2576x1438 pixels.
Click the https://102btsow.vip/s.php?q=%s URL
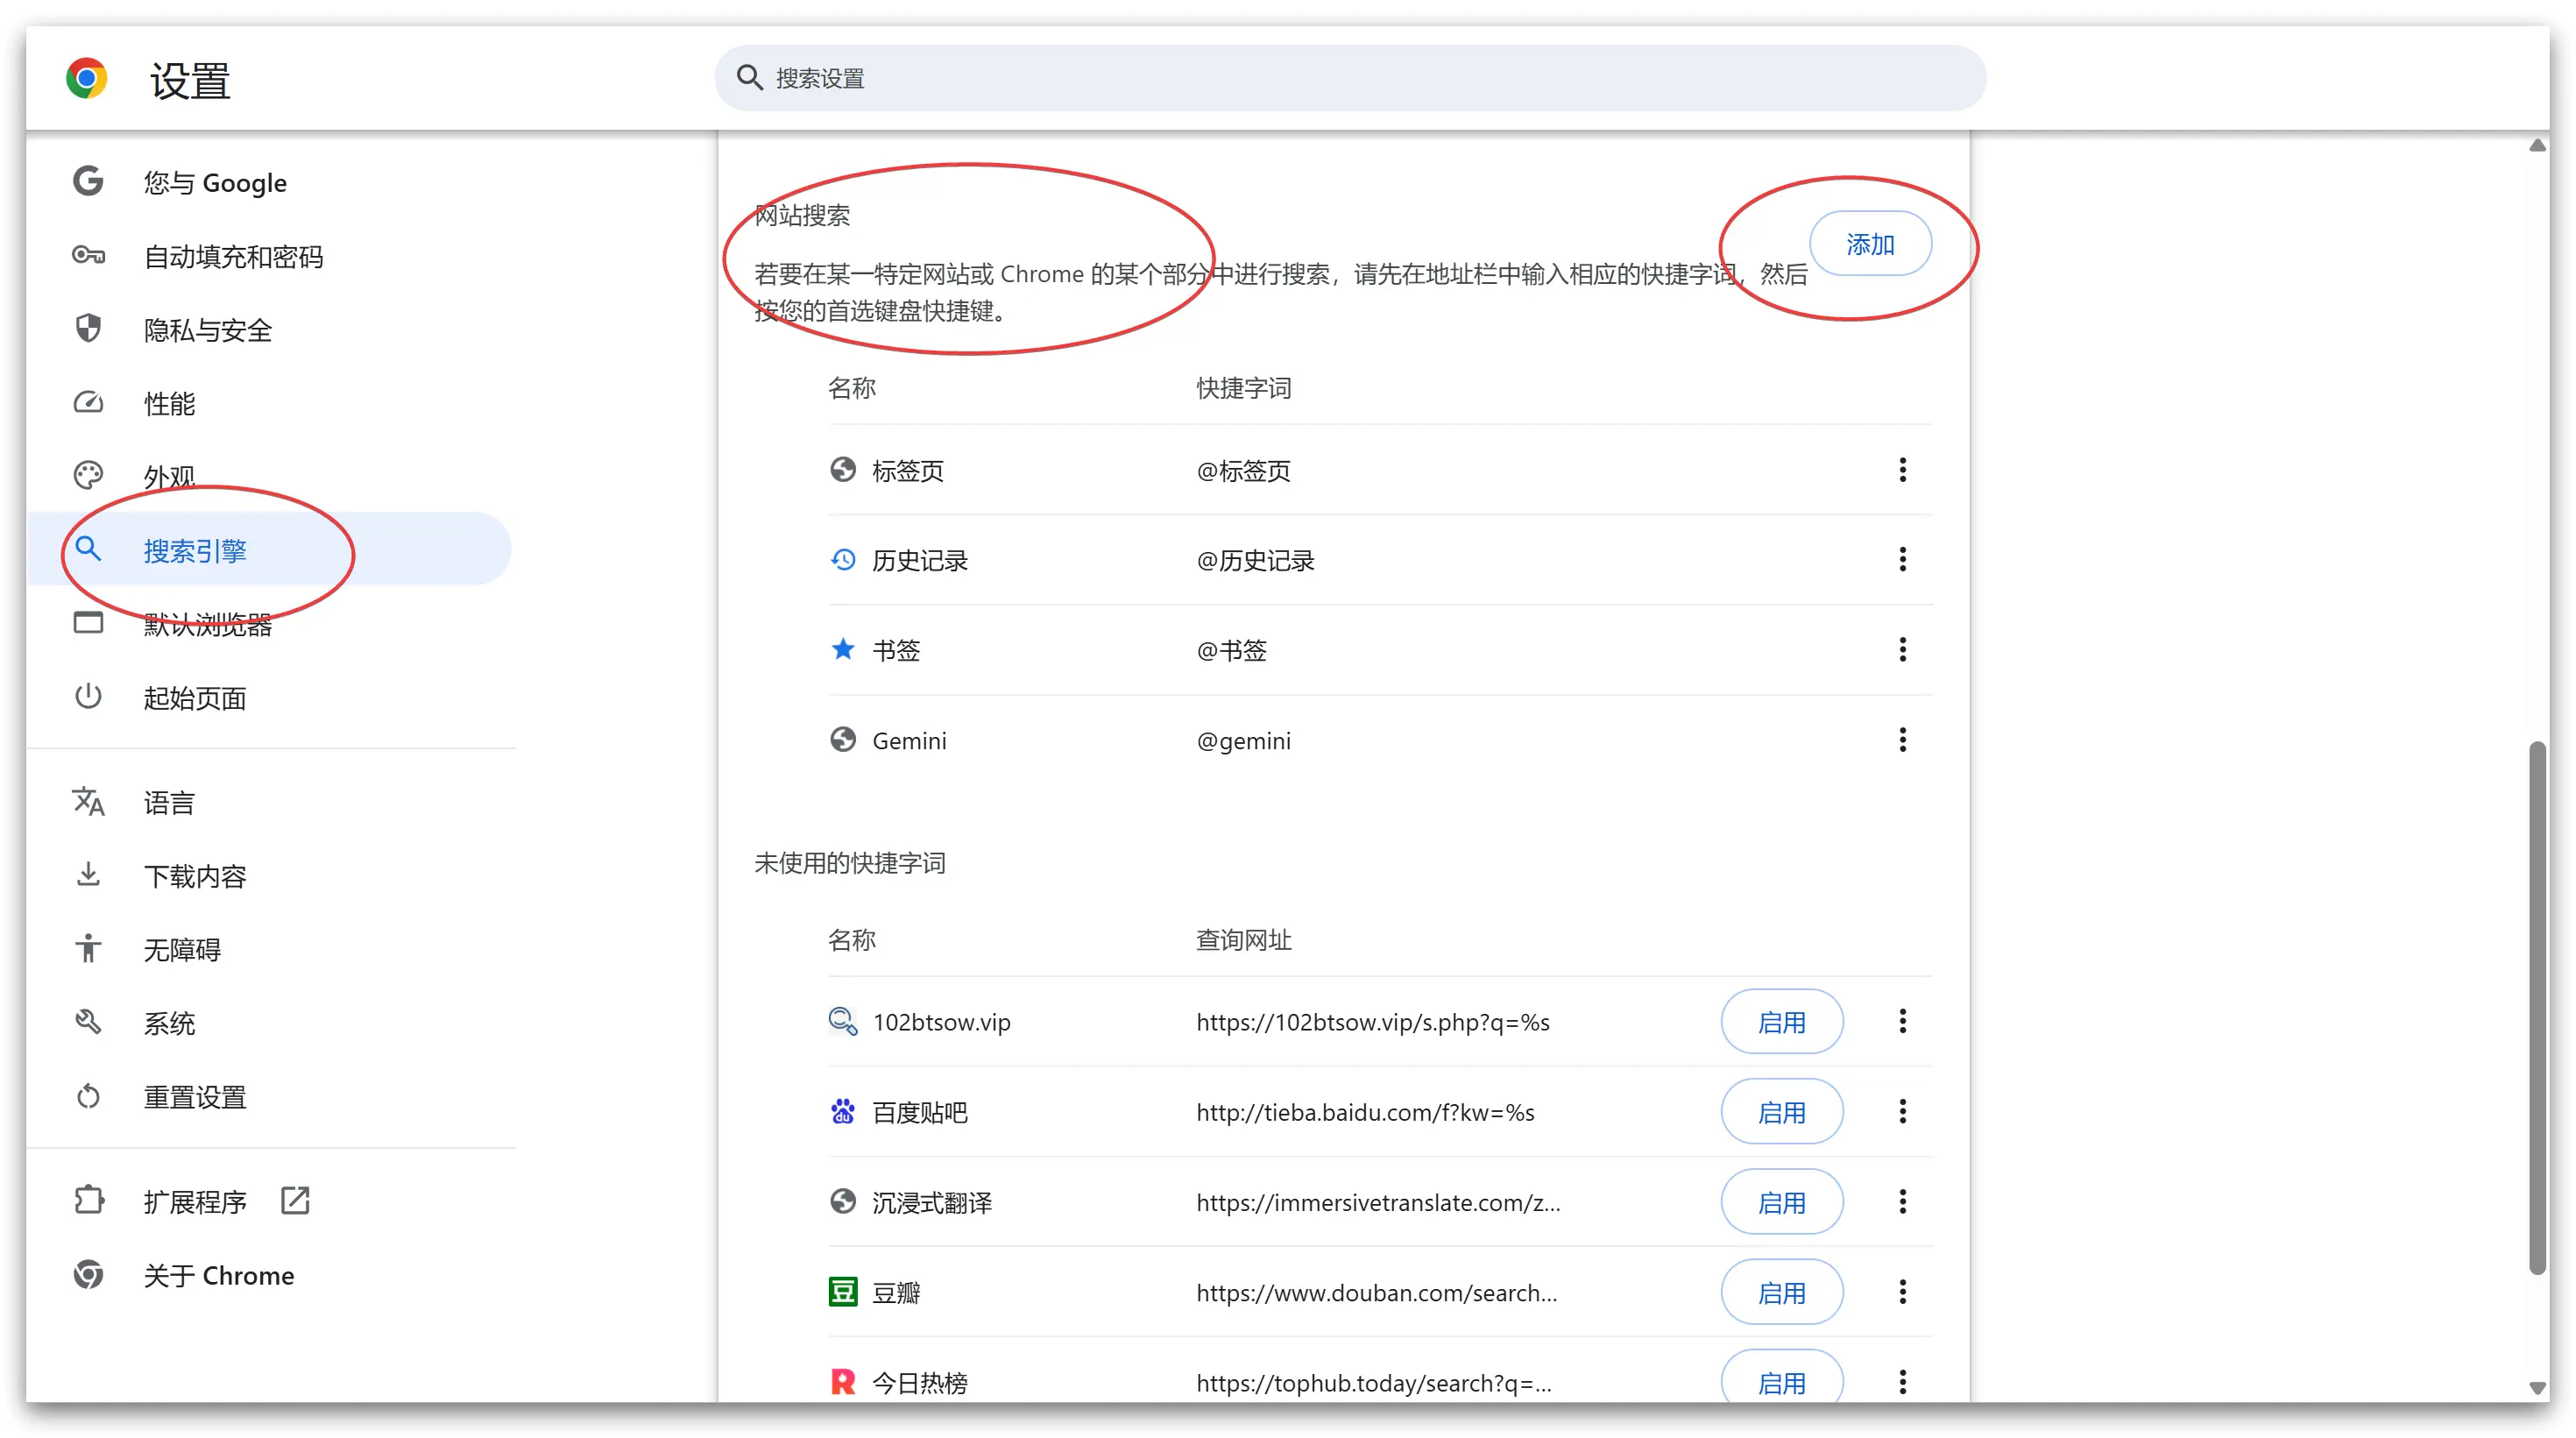pyautogui.click(x=1373, y=1022)
